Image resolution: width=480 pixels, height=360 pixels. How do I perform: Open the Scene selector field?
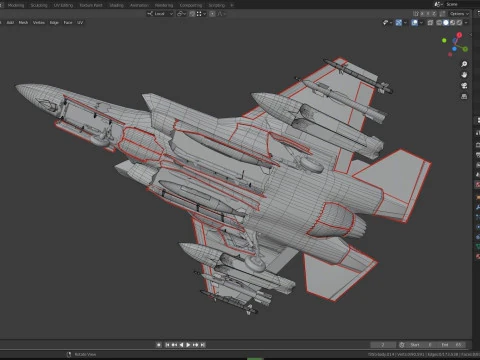pyautogui.click(x=462, y=4)
